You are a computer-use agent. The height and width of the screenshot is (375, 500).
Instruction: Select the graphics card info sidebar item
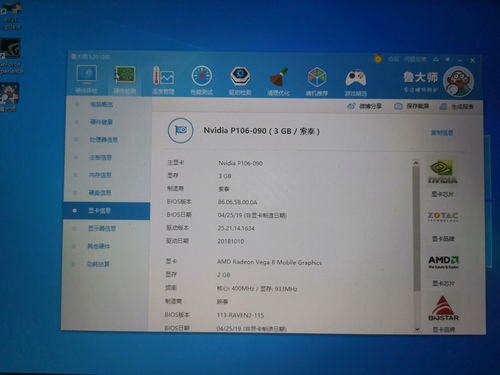106,211
